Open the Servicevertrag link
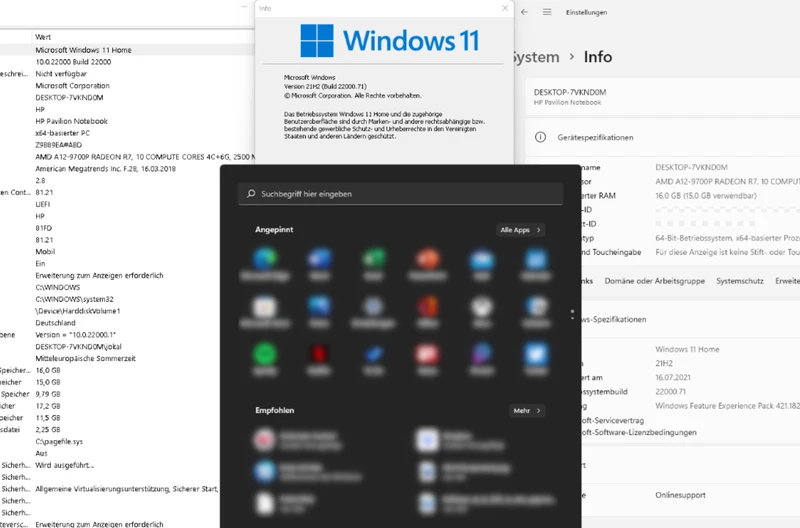 (613, 420)
